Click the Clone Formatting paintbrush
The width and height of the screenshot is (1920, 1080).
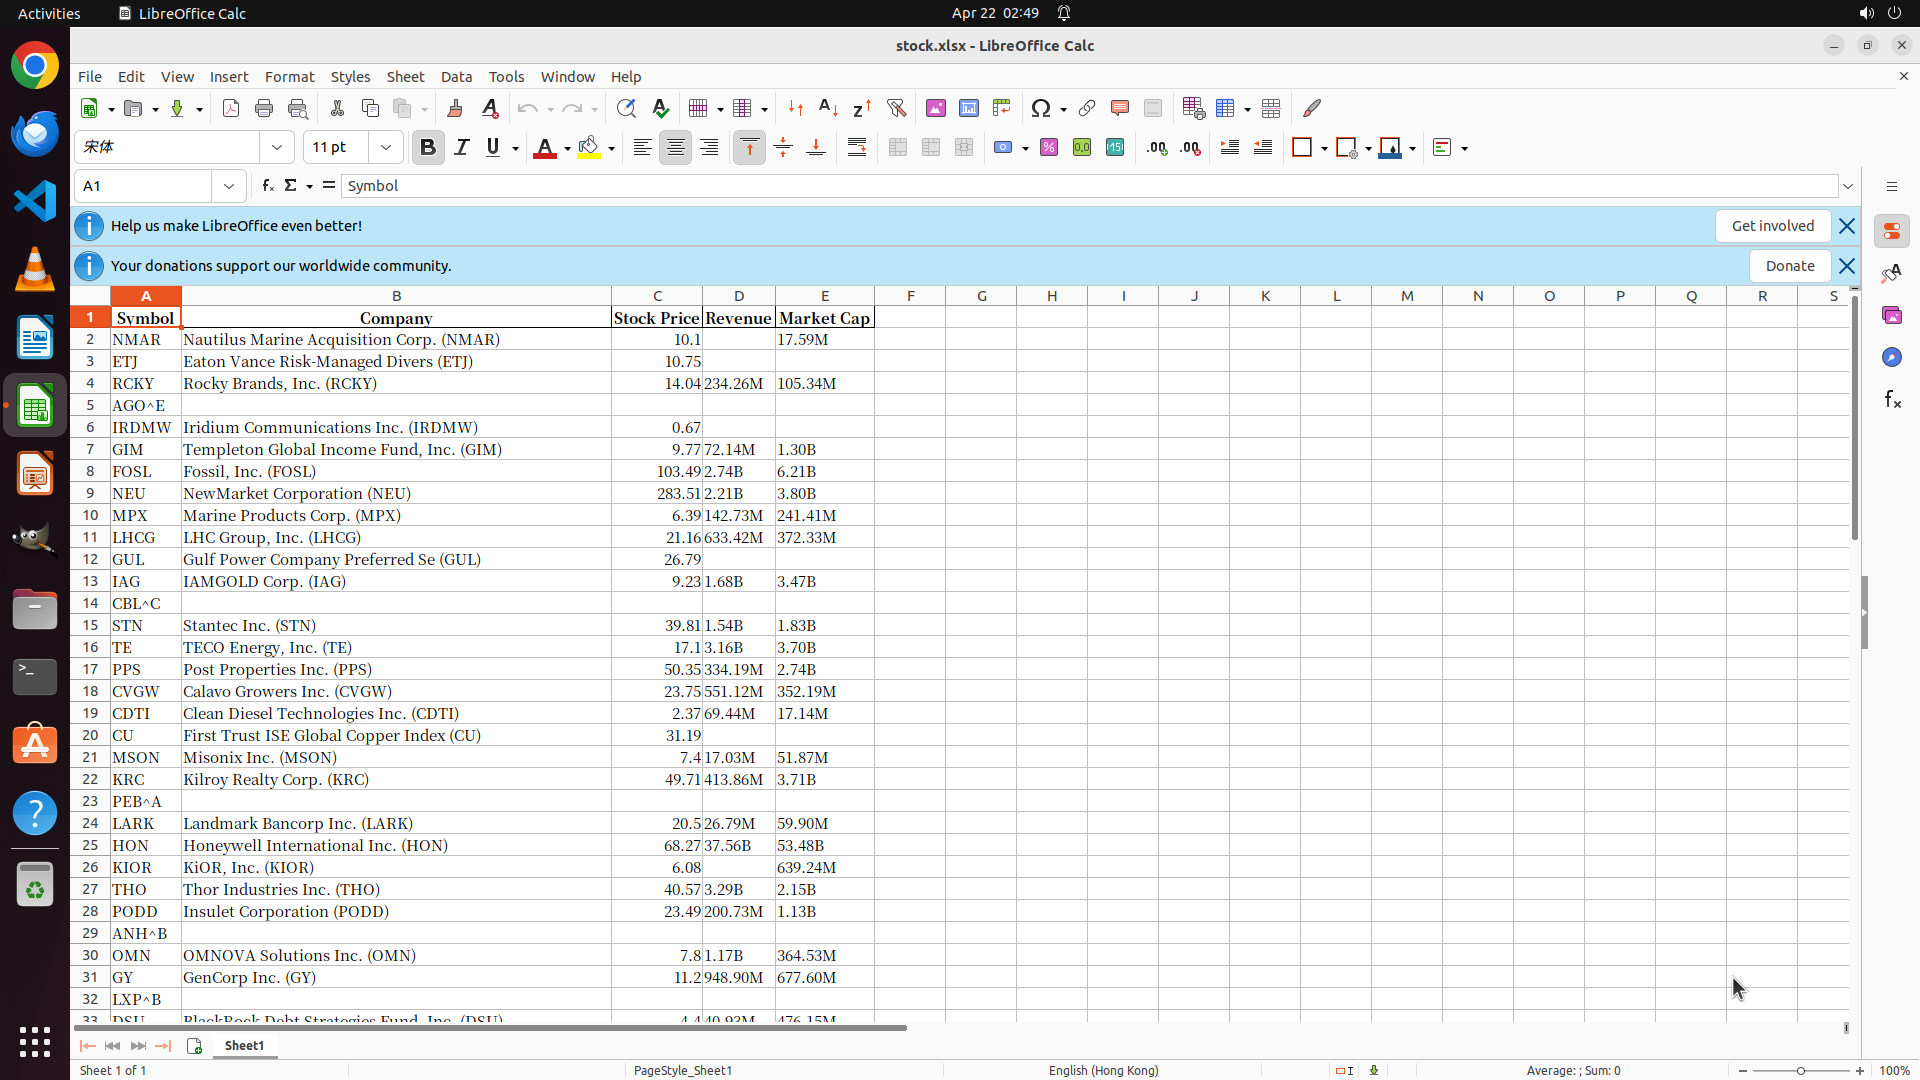pyautogui.click(x=455, y=108)
